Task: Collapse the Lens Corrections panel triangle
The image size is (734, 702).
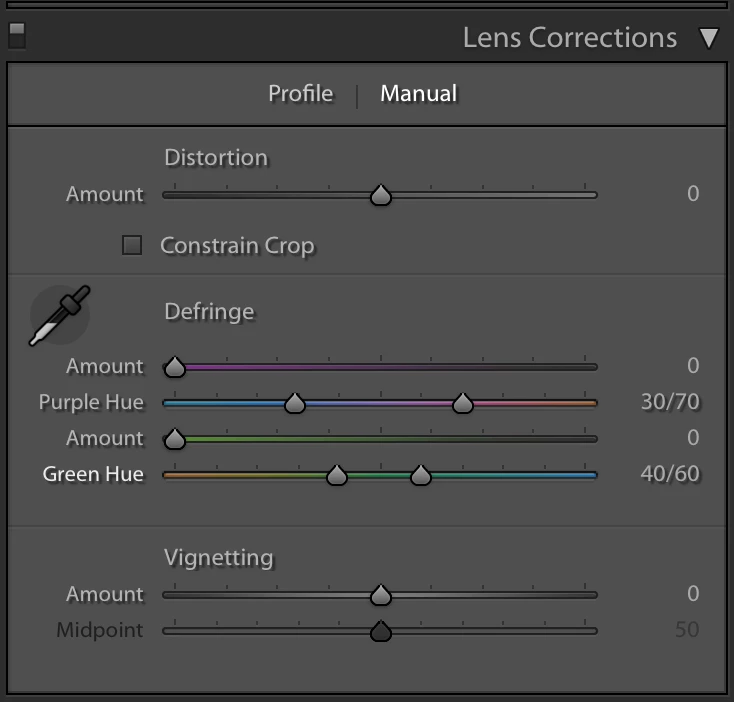Action: (x=709, y=38)
